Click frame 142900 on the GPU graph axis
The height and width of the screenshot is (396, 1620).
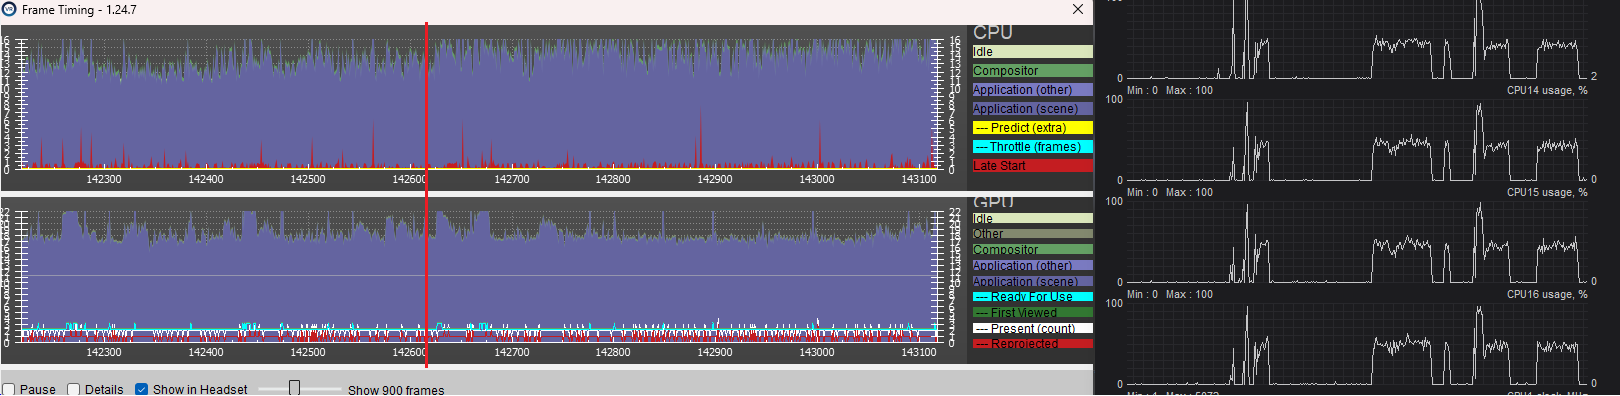click(715, 353)
